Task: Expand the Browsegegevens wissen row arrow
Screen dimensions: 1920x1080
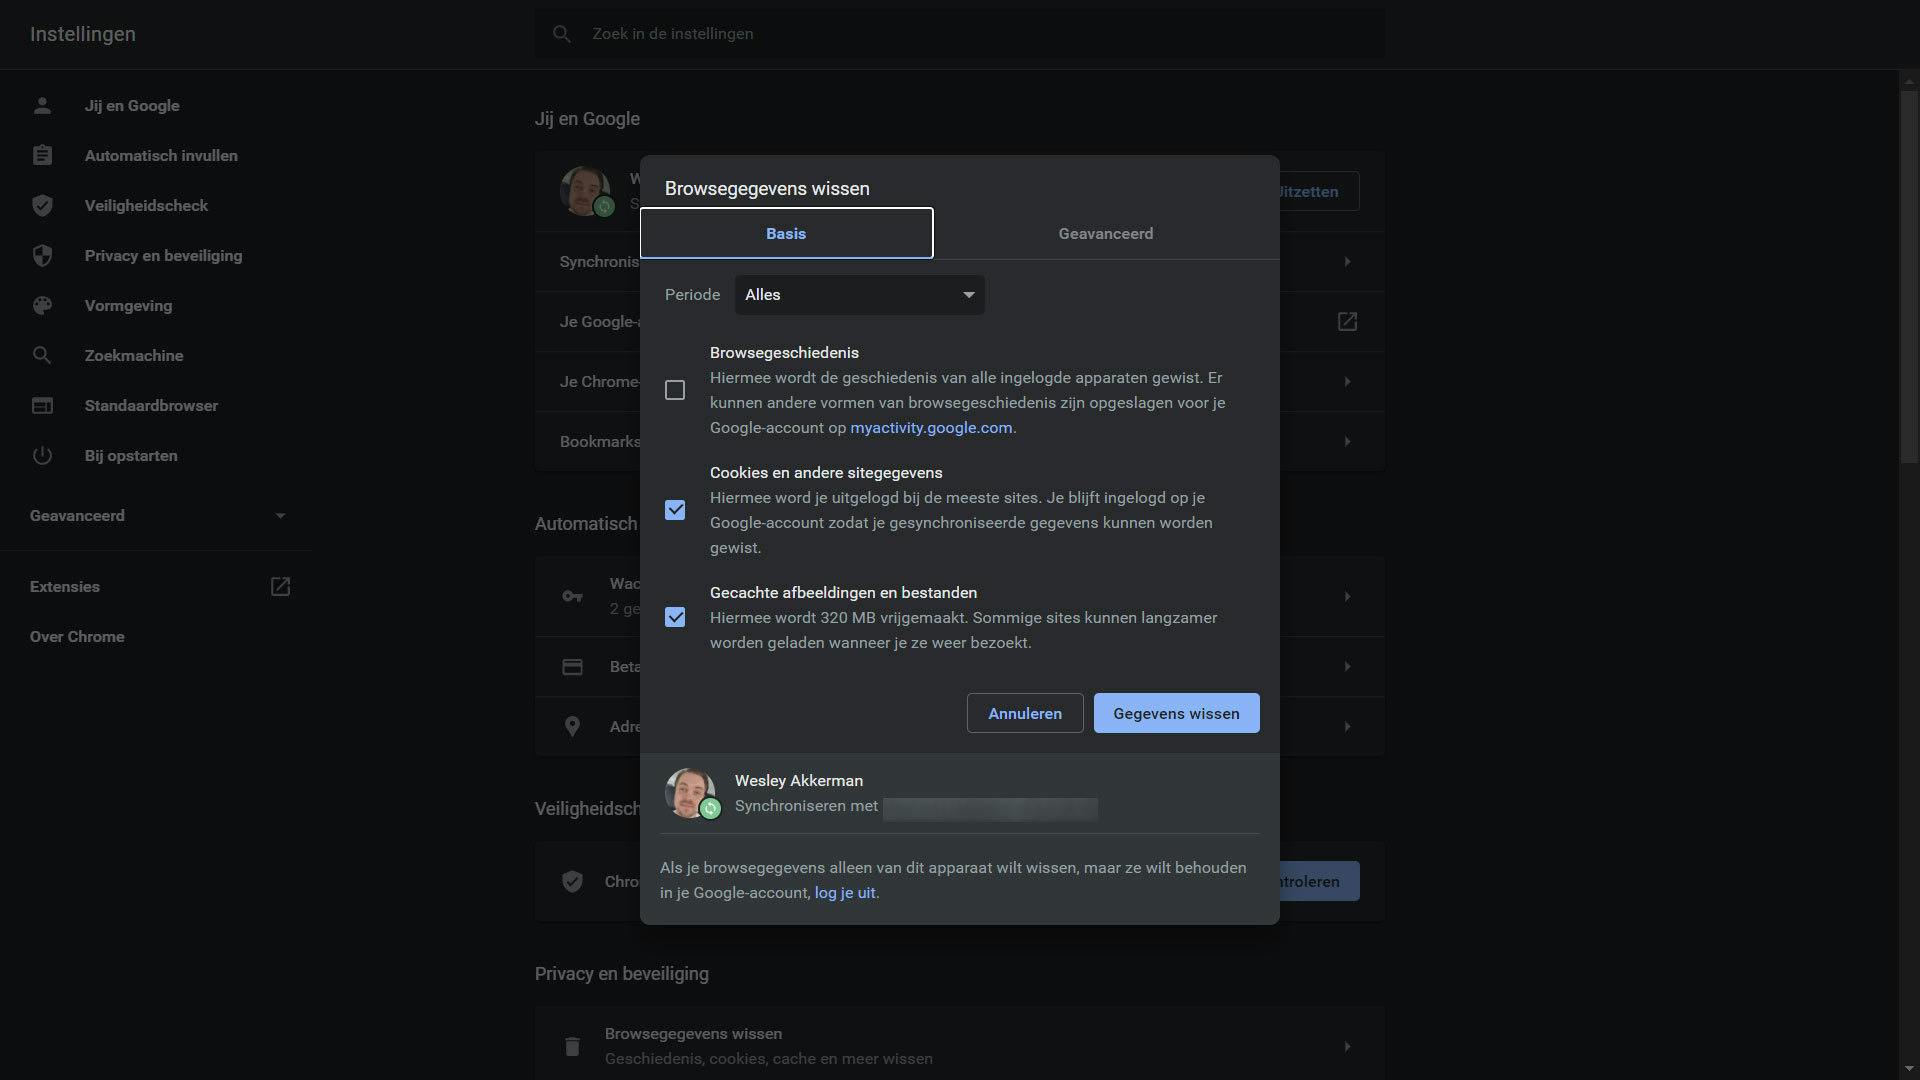Action: tap(1347, 1046)
